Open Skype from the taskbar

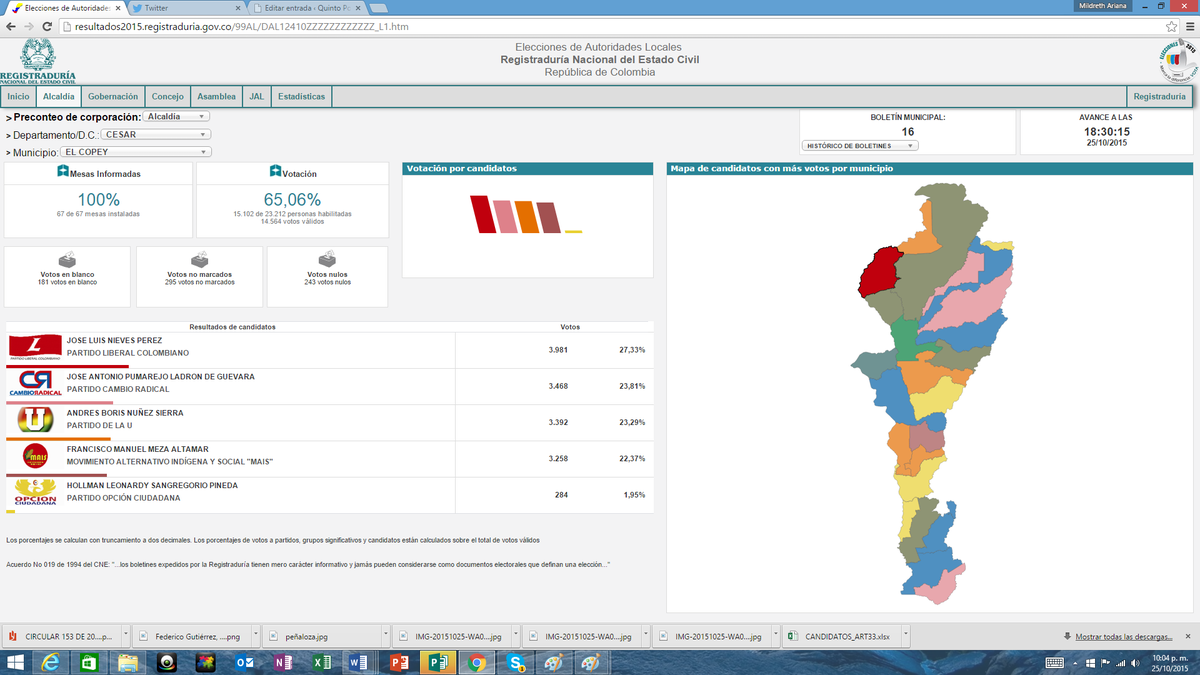[x=516, y=663]
